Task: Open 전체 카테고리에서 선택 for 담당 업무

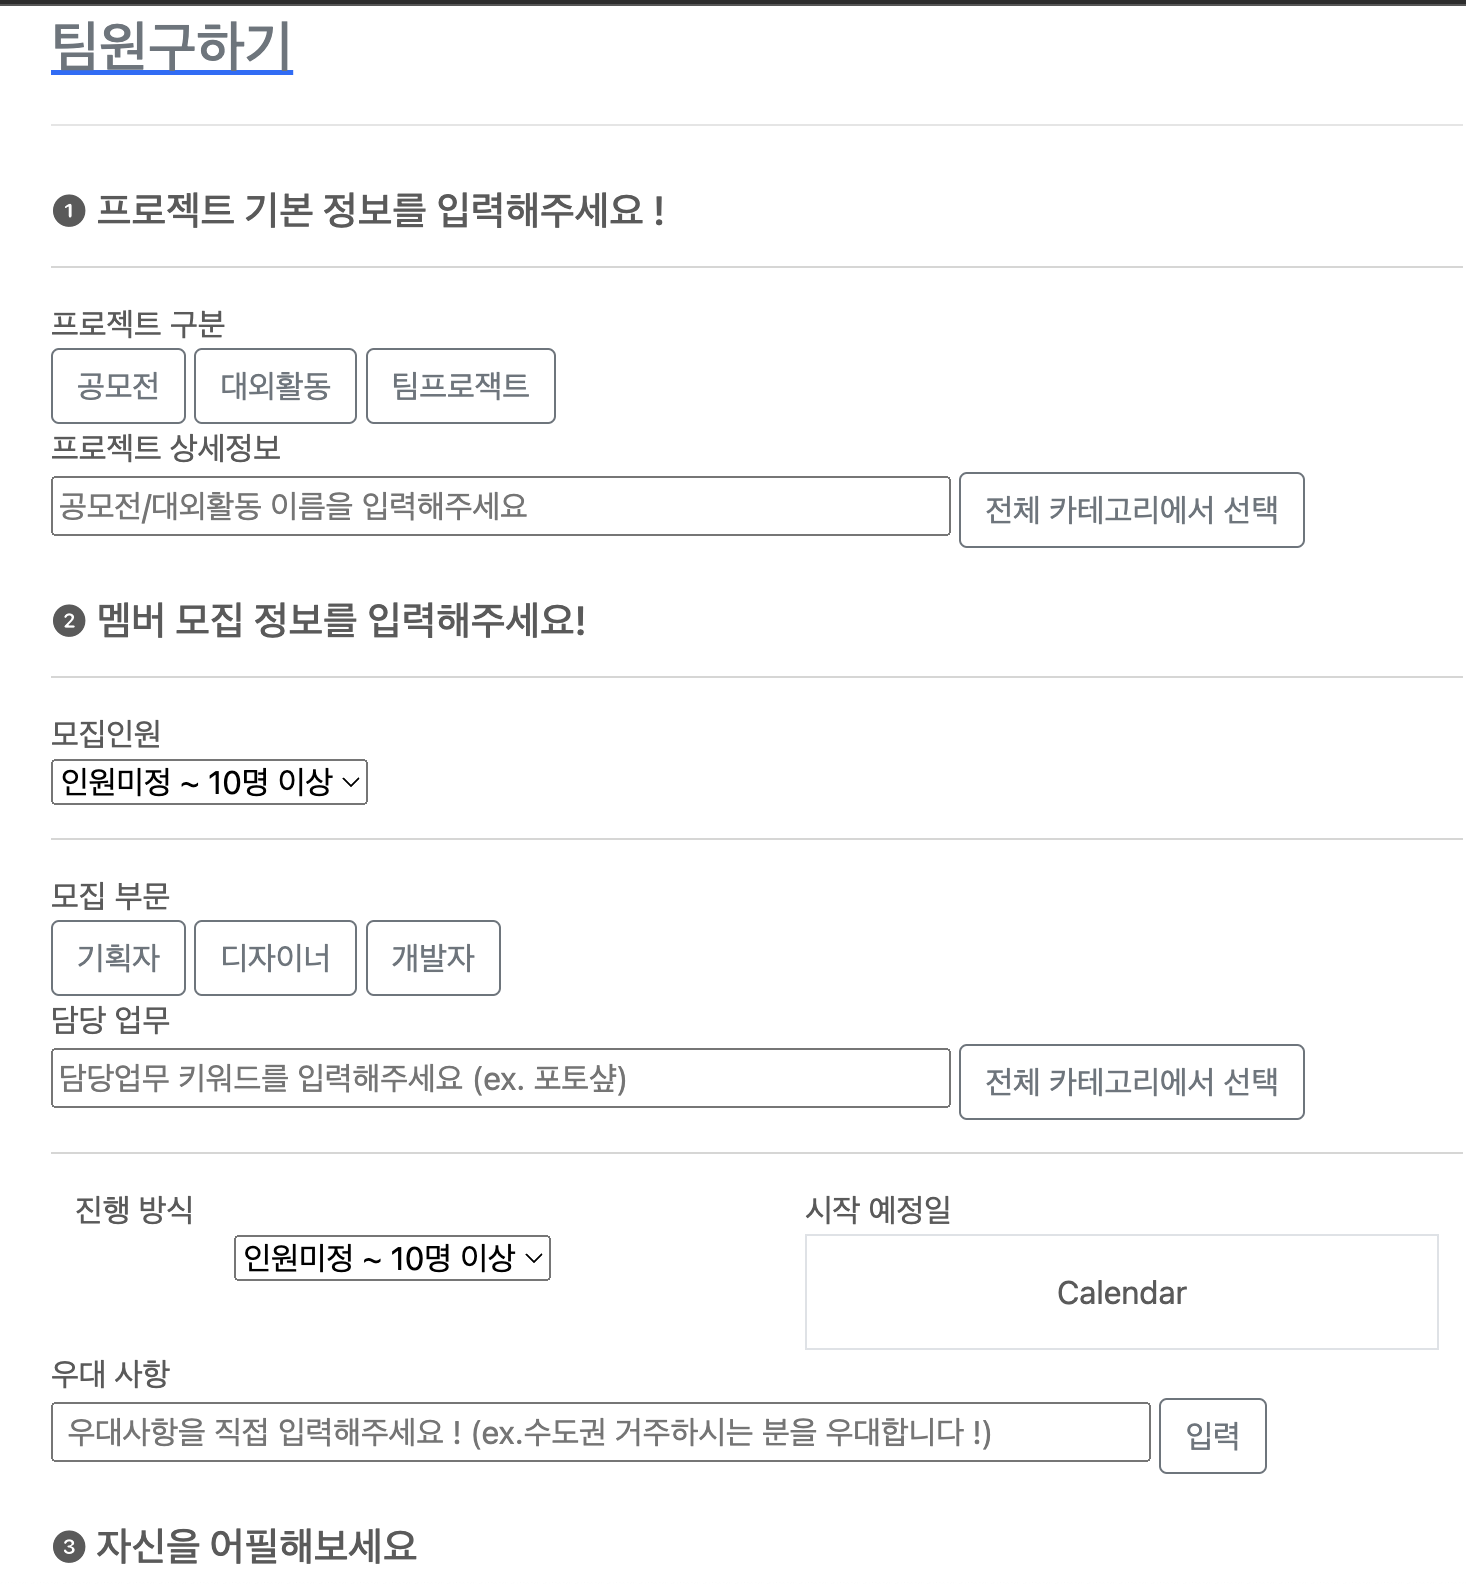Action: tap(1131, 1082)
